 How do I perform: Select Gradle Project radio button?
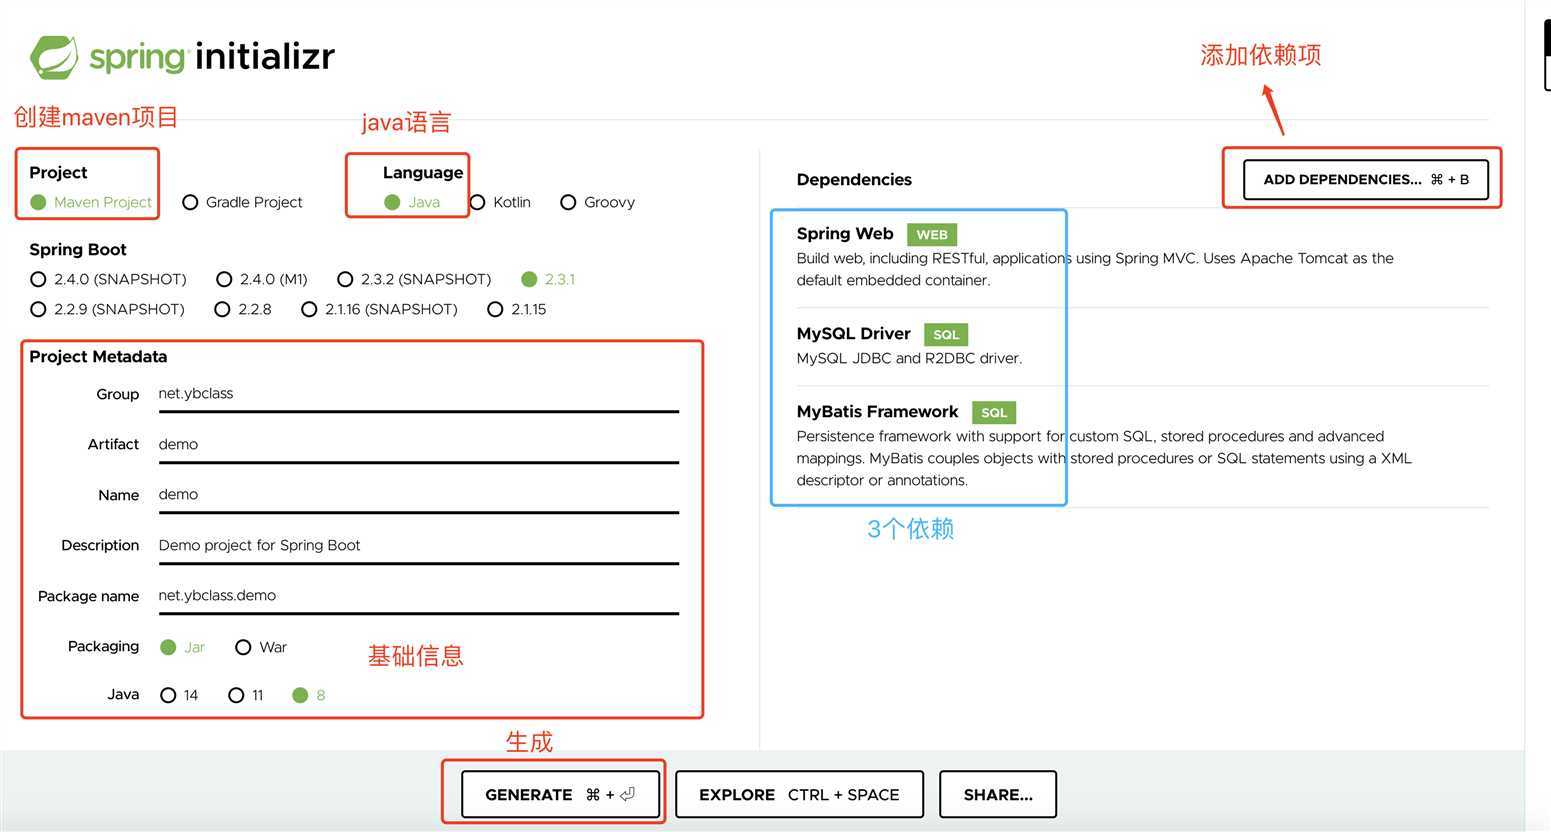point(242,202)
